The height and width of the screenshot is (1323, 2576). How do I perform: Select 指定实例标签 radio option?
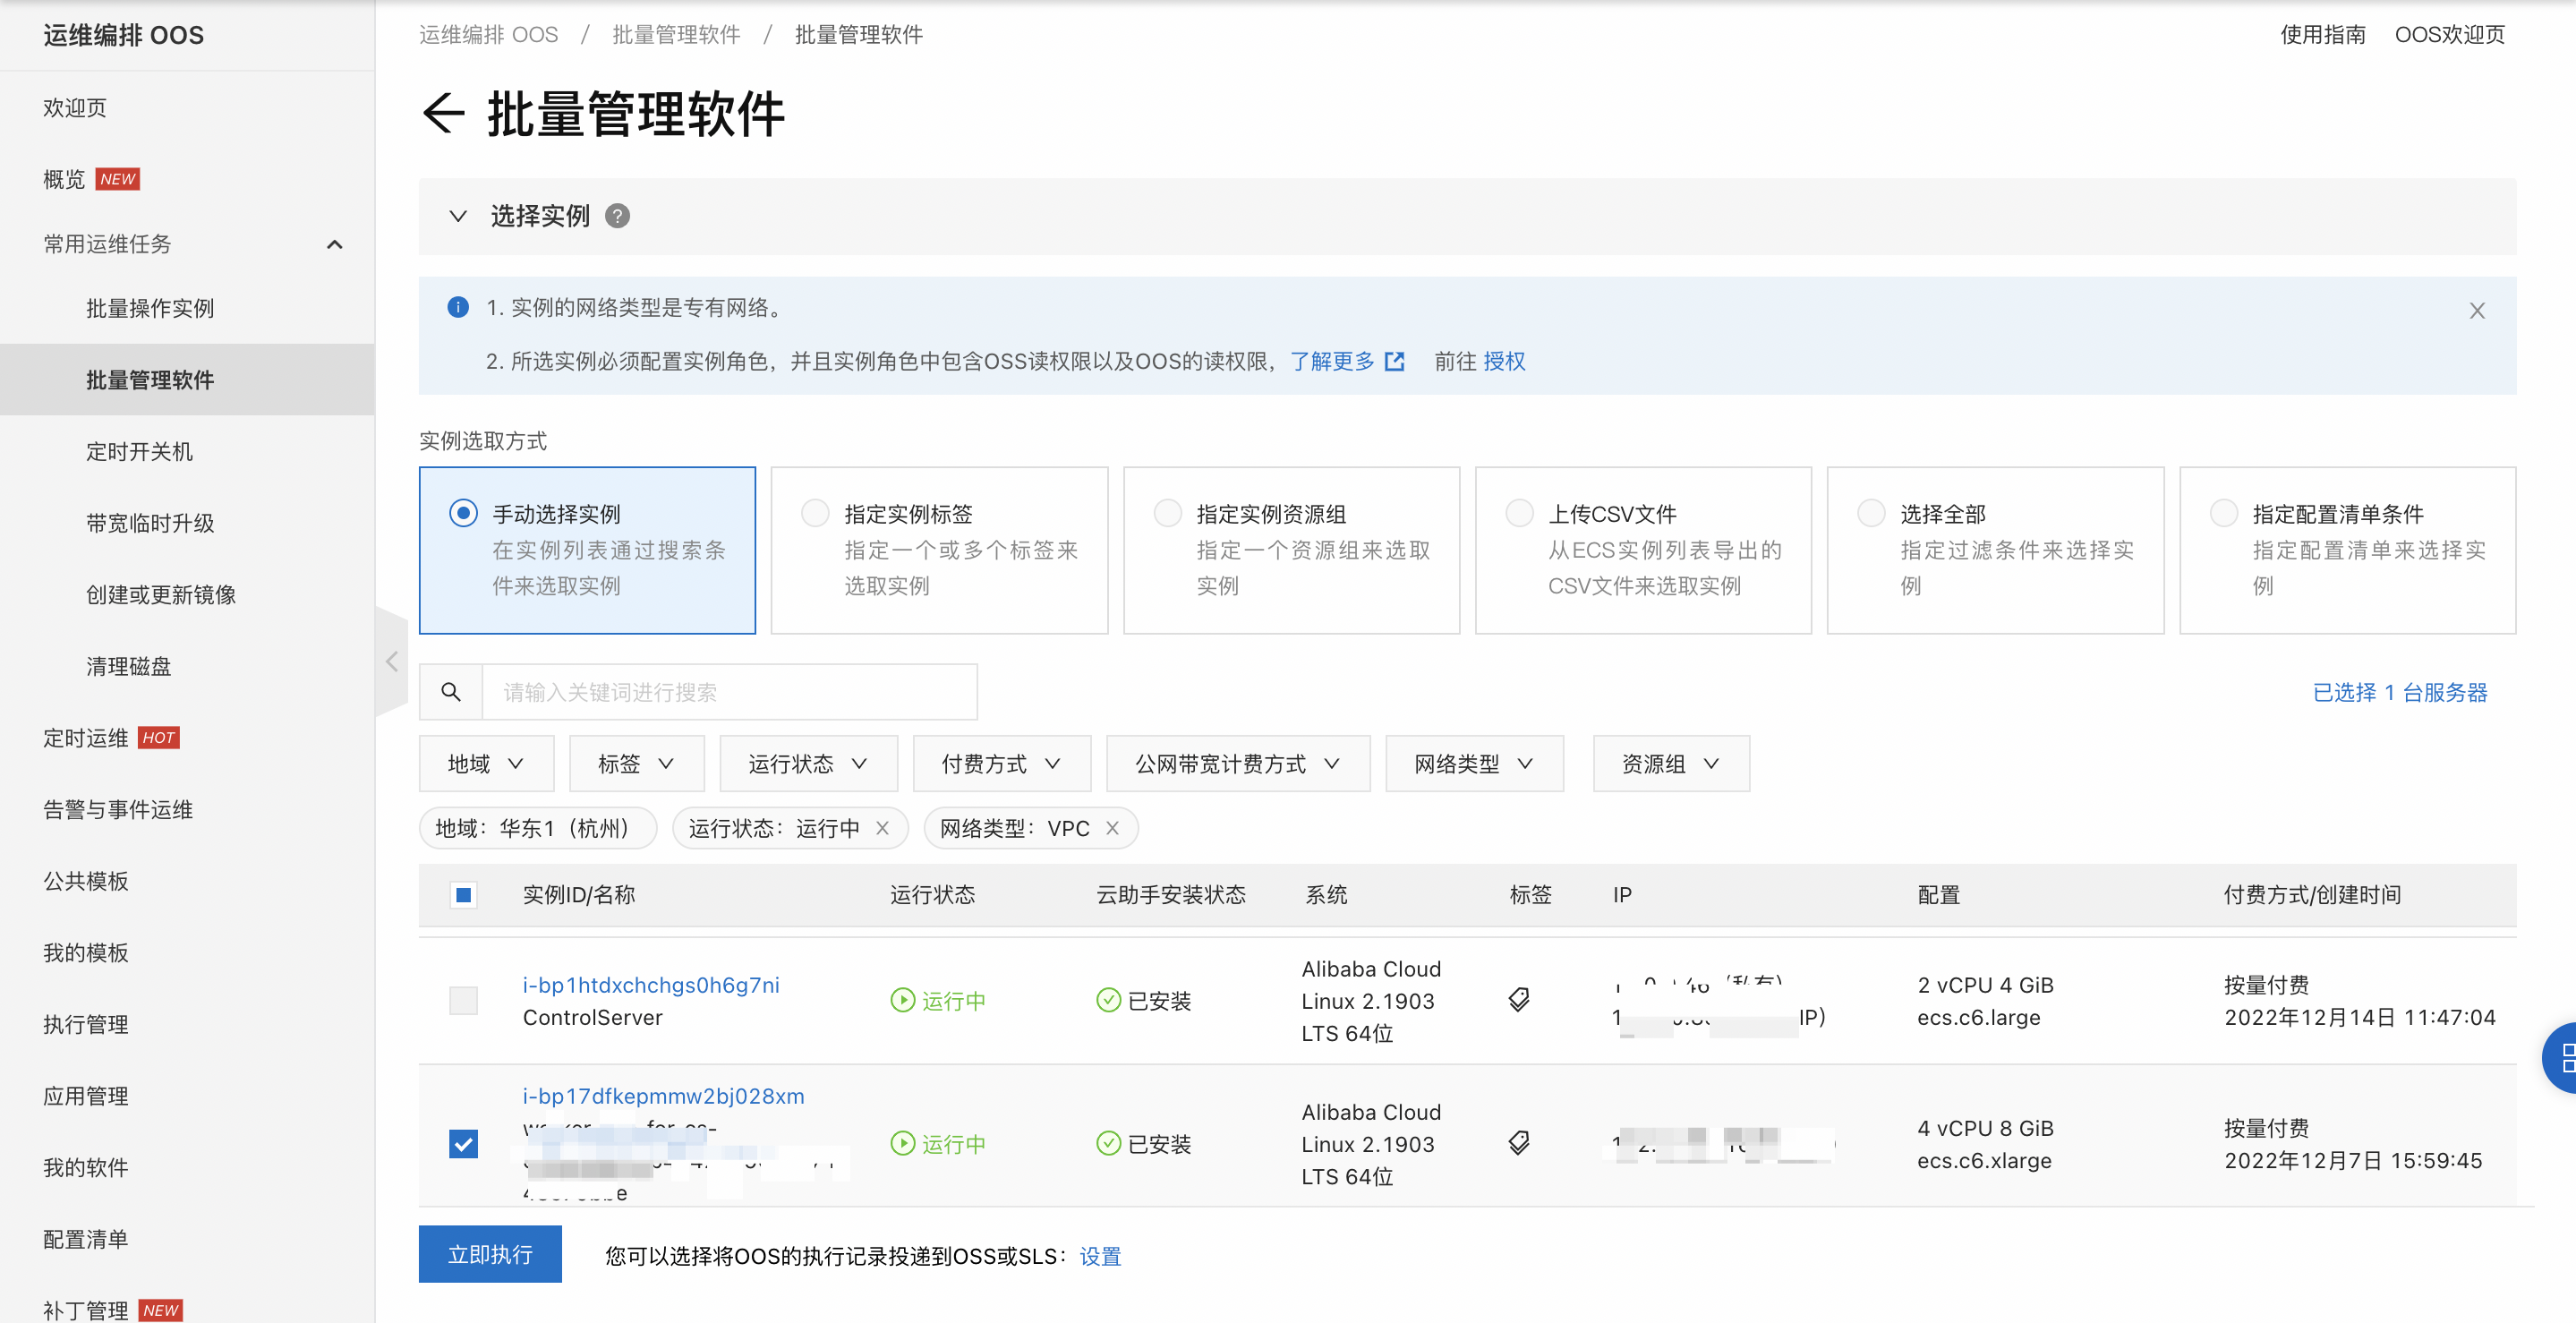click(815, 513)
